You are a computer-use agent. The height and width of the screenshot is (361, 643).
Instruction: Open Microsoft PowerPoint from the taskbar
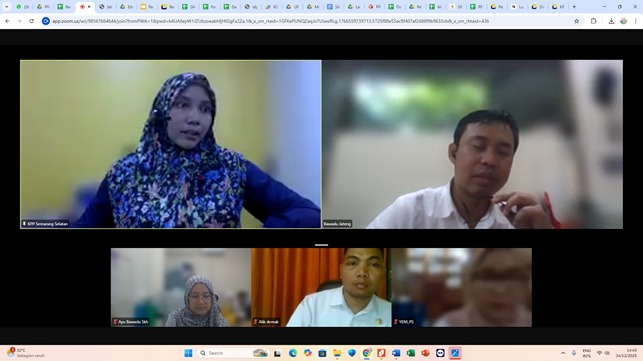pos(426,353)
